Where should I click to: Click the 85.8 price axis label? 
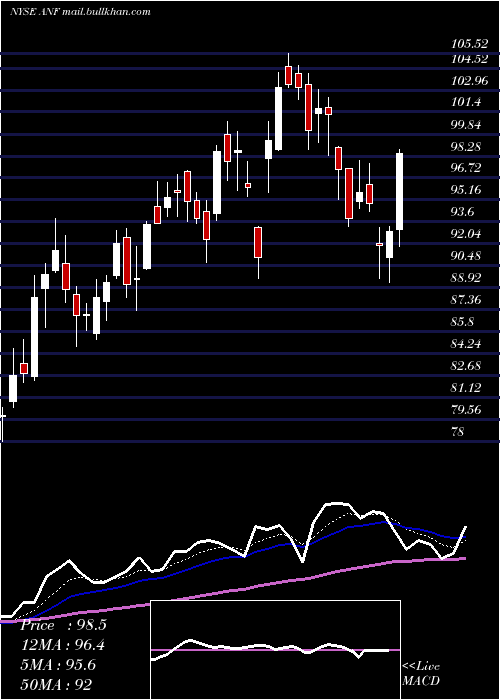[x=463, y=321]
